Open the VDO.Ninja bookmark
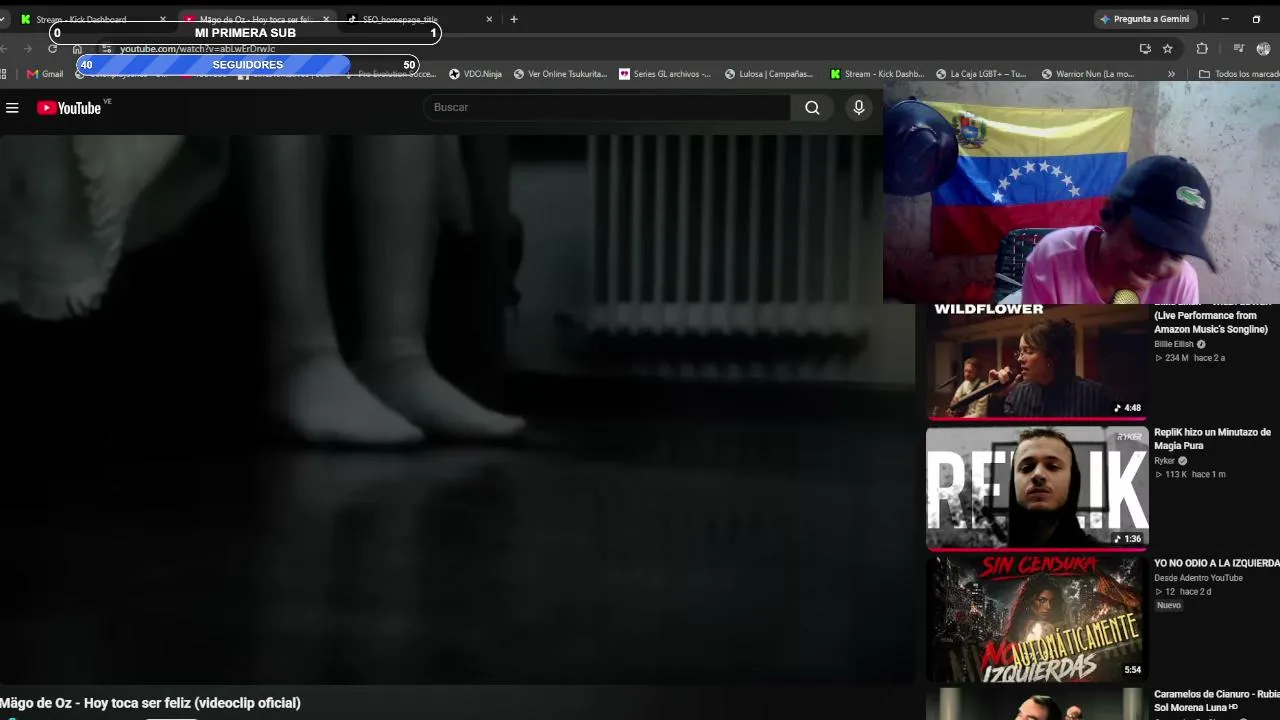The height and width of the screenshot is (720, 1280). 475,74
